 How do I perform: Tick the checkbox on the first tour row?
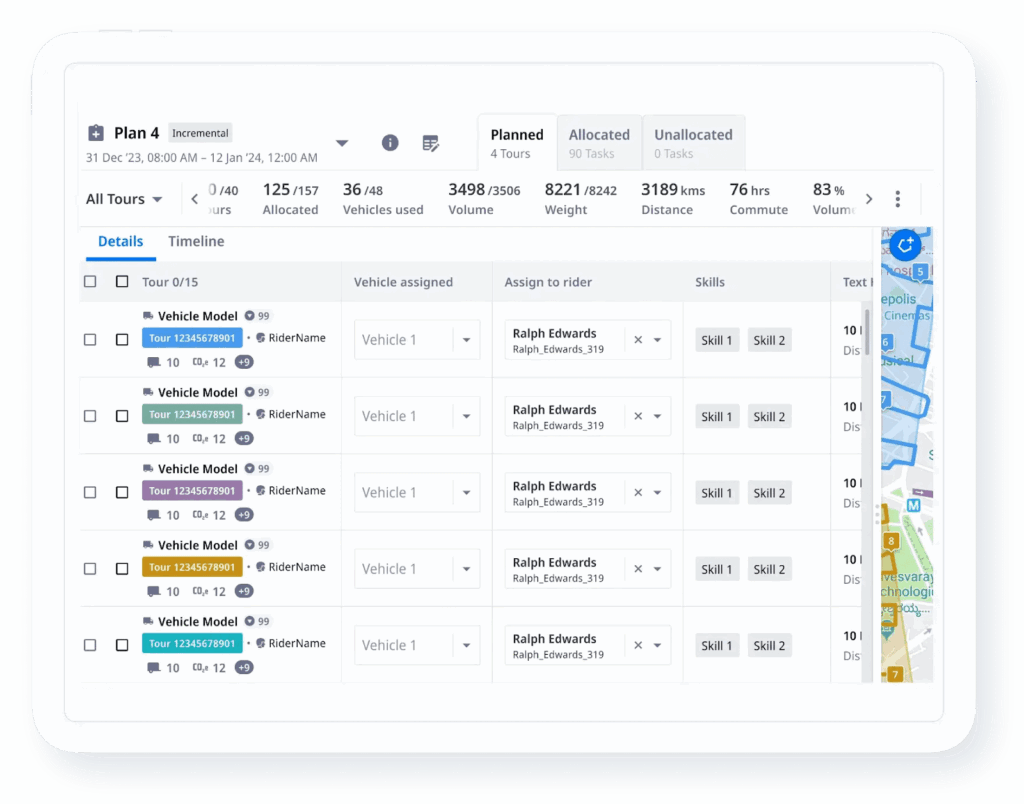tap(90, 337)
